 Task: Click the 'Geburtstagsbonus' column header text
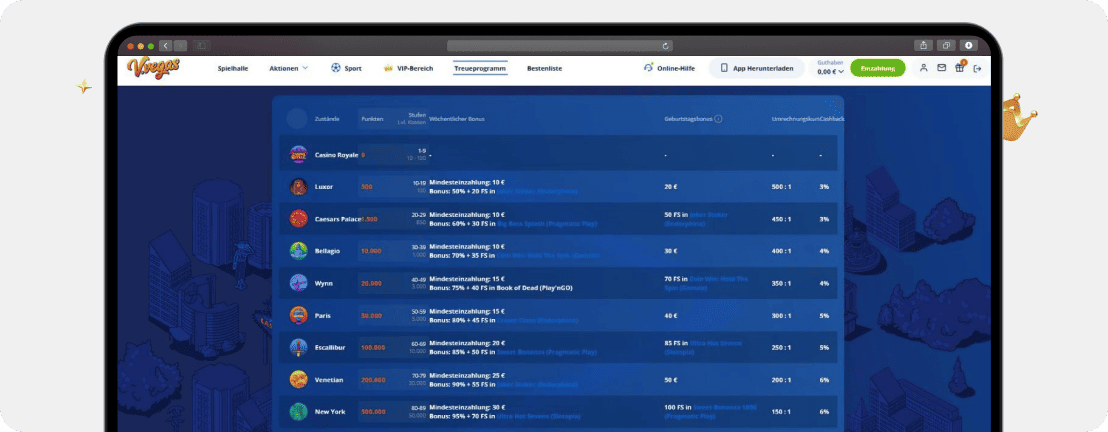[689, 119]
